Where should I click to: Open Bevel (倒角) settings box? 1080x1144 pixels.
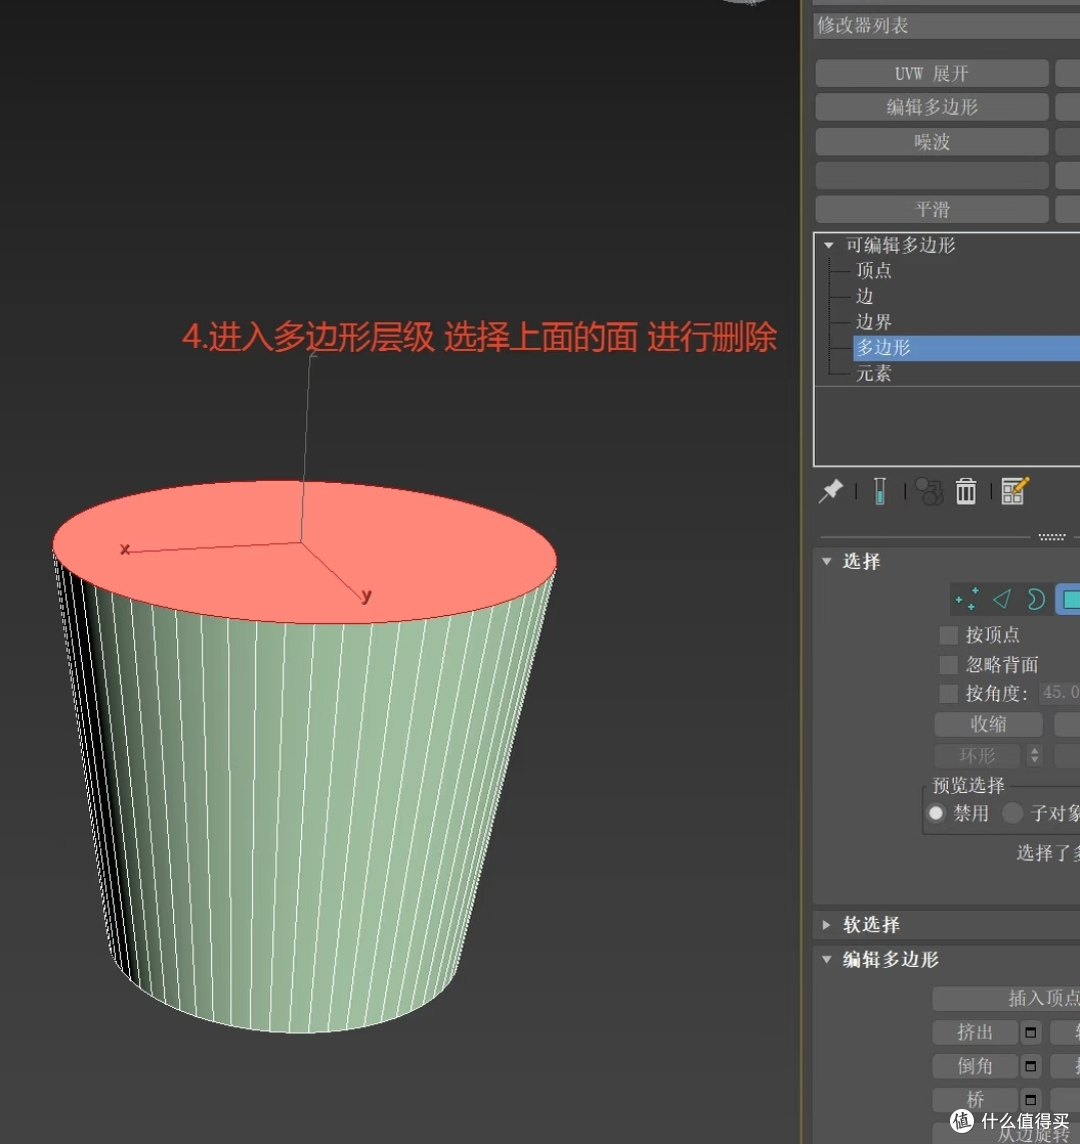pyautogui.click(x=1030, y=1067)
